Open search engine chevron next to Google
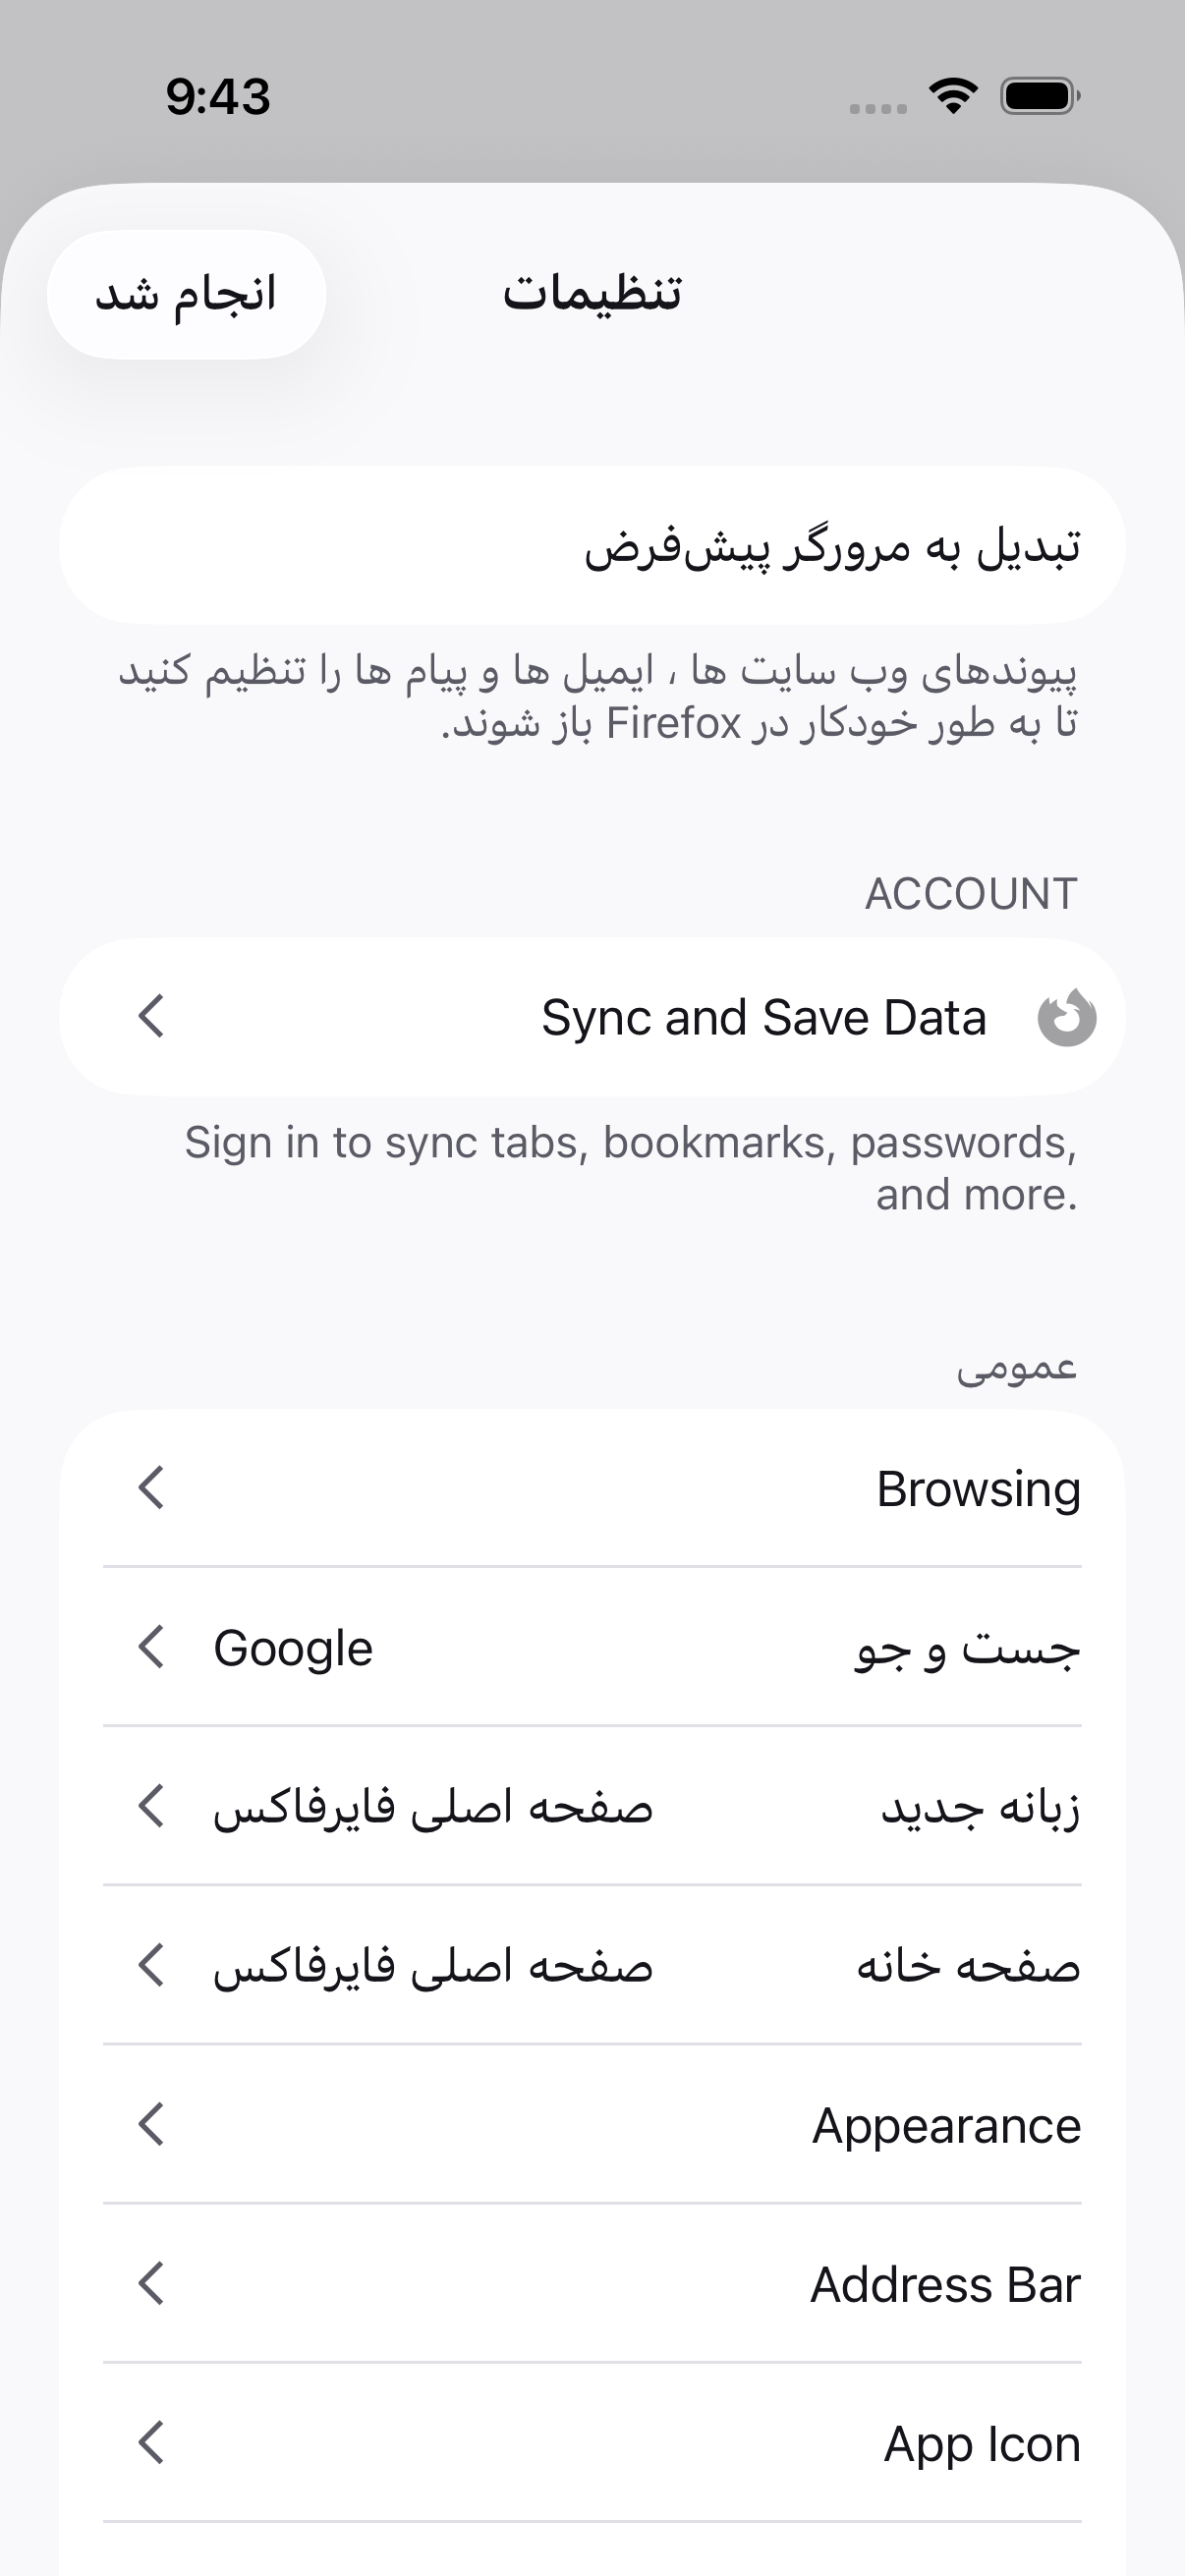Viewport: 1185px width, 2576px height. pos(150,1647)
